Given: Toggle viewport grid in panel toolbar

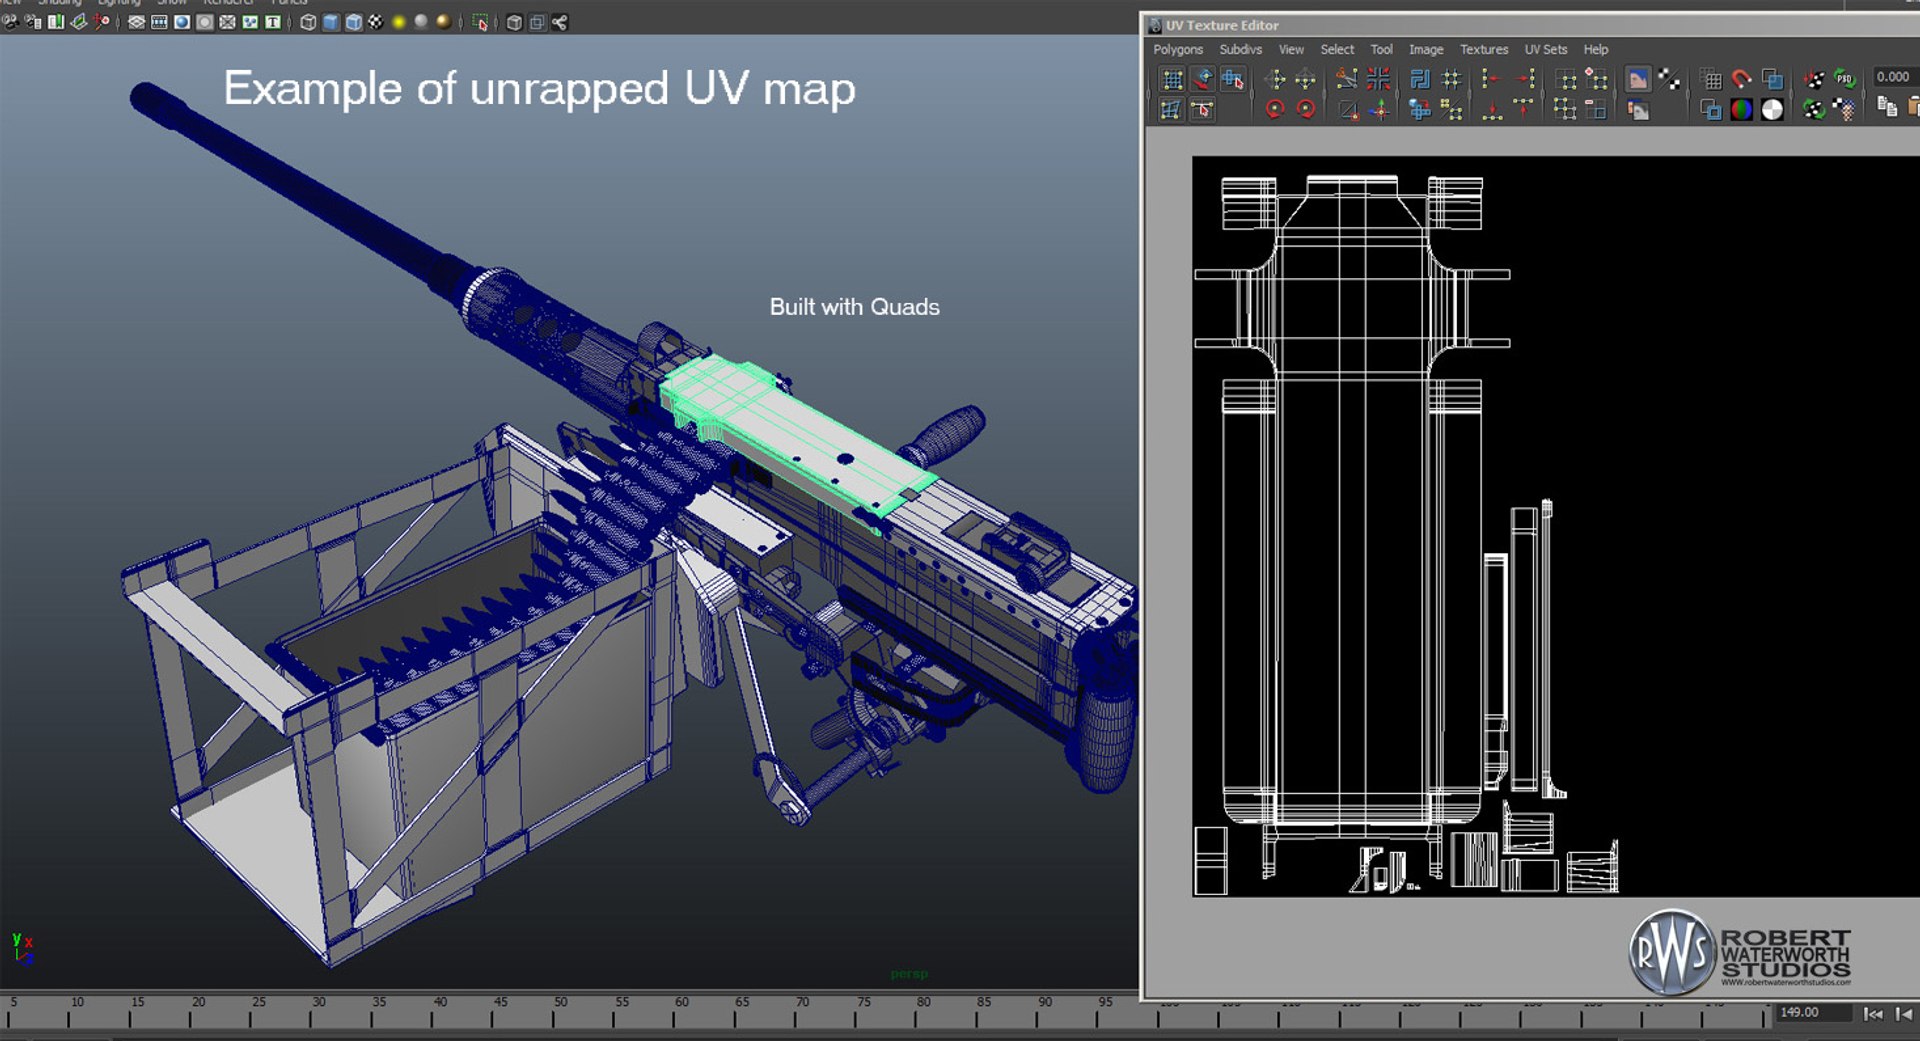Looking at the screenshot, I should pos(137,22).
